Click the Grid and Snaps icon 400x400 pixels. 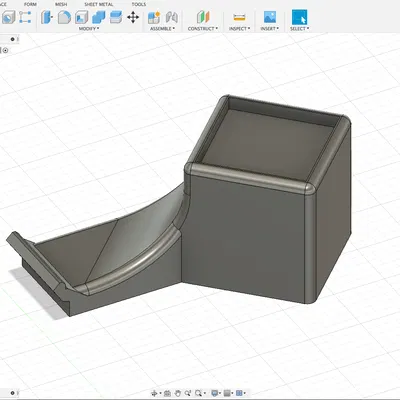pyautogui.click(x=227, y=393)
